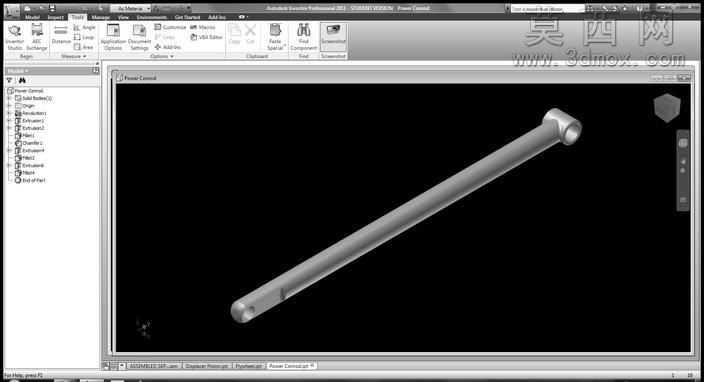704x382 pixels.
Task: Switch to the Flywheel document tab
Action: click(248, 366)
